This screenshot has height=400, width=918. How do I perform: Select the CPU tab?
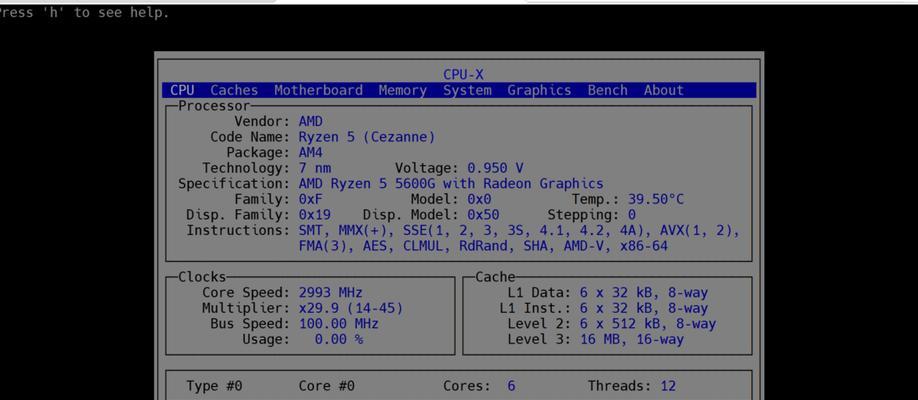point(182,90)
